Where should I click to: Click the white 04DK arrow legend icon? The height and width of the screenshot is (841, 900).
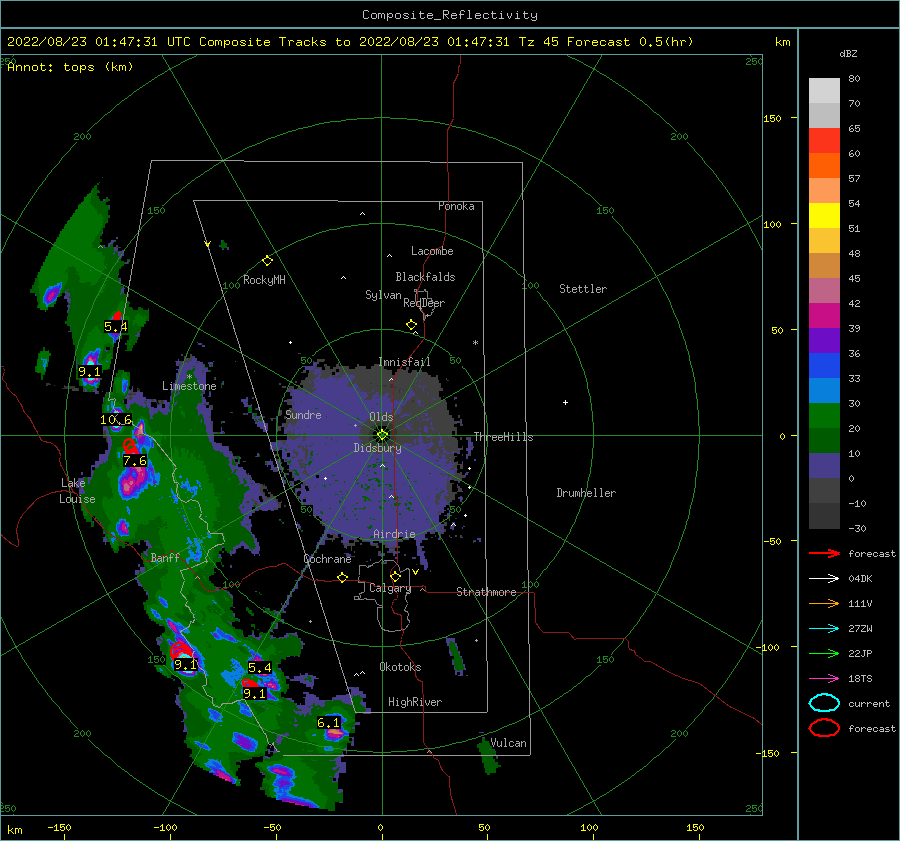(x=824, y=579)
